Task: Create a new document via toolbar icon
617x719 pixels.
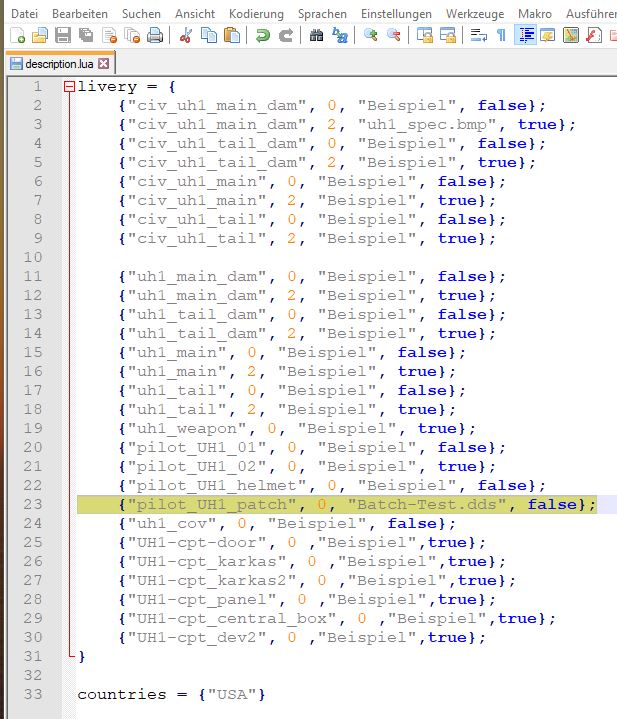Action: pos(17,35)
